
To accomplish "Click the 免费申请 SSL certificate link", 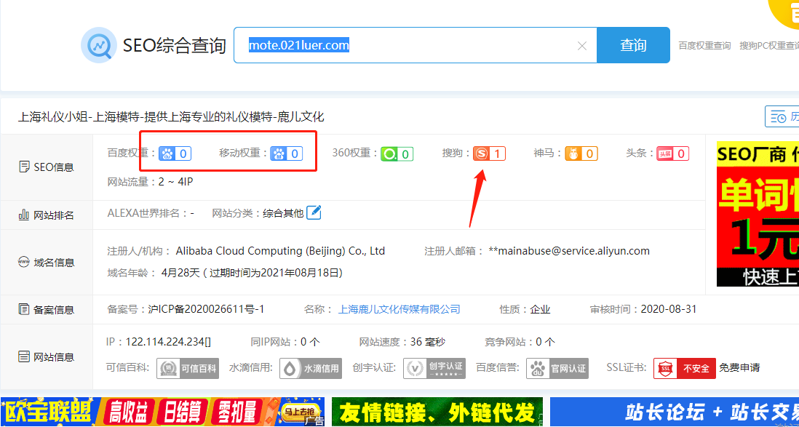I will 739,368.
